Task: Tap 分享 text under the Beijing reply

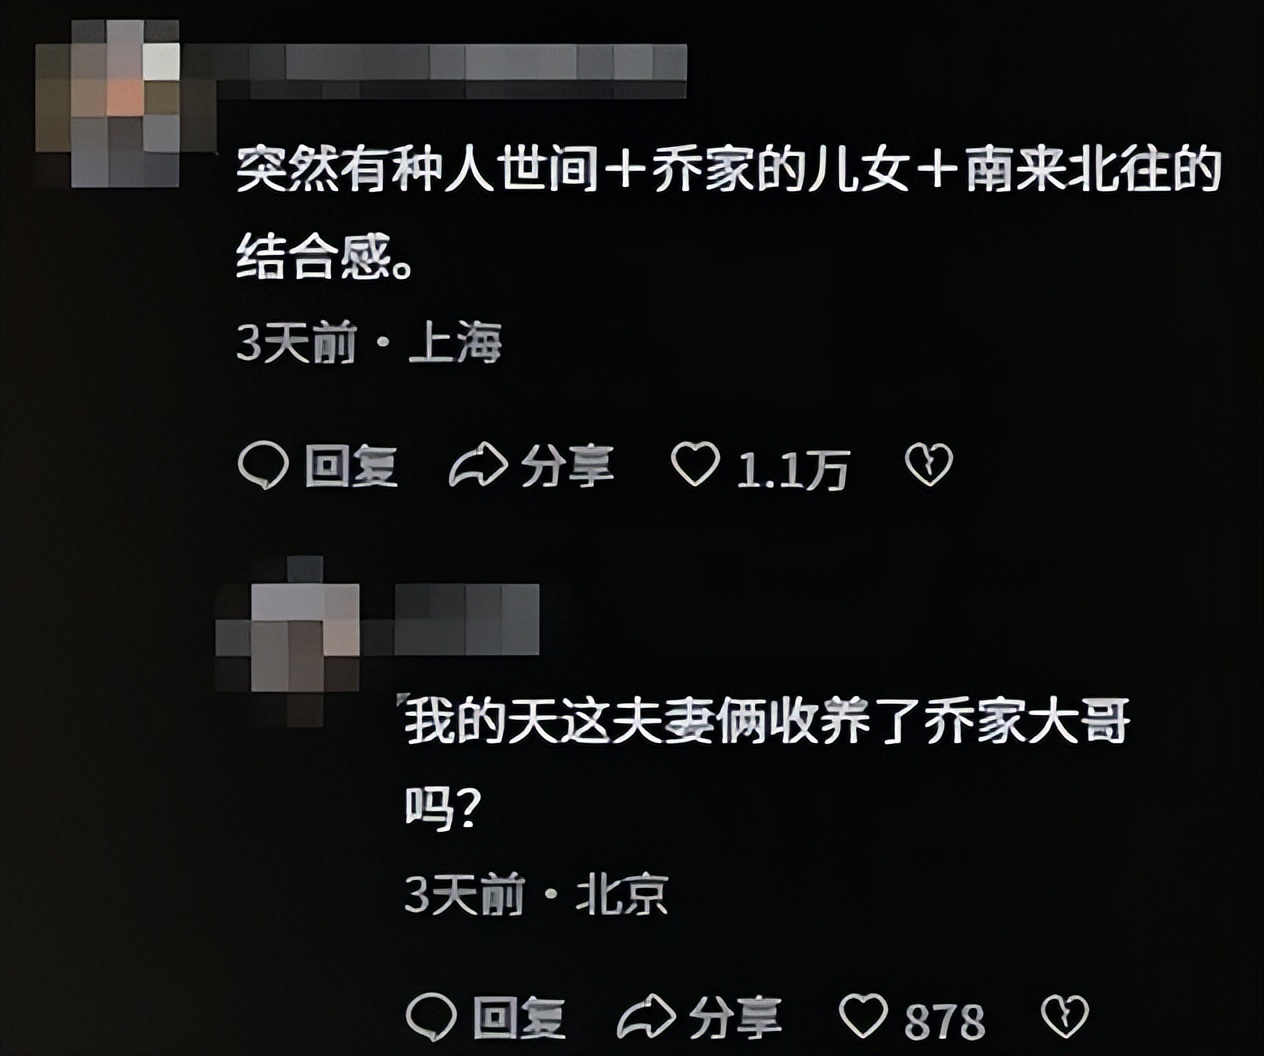Action: (735, 1019)
